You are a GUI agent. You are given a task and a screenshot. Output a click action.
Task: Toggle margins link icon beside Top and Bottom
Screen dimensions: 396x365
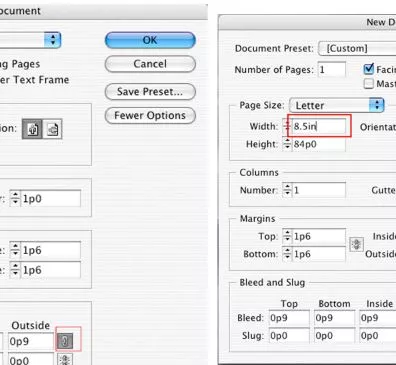point(356,245)
